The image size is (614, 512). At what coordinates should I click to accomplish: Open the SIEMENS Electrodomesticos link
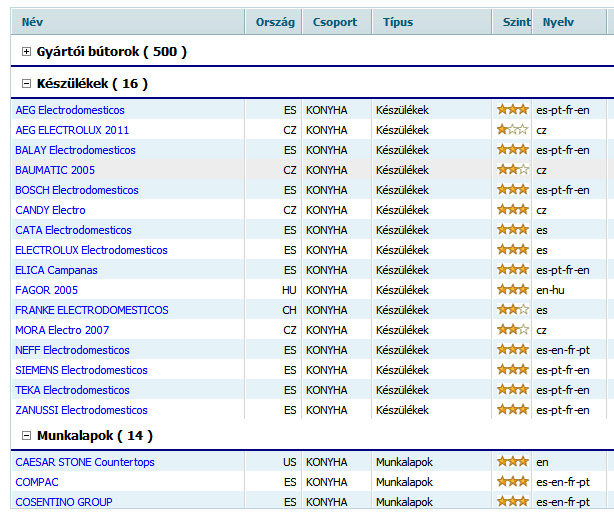pyautogui.click(x=81, y=370)
